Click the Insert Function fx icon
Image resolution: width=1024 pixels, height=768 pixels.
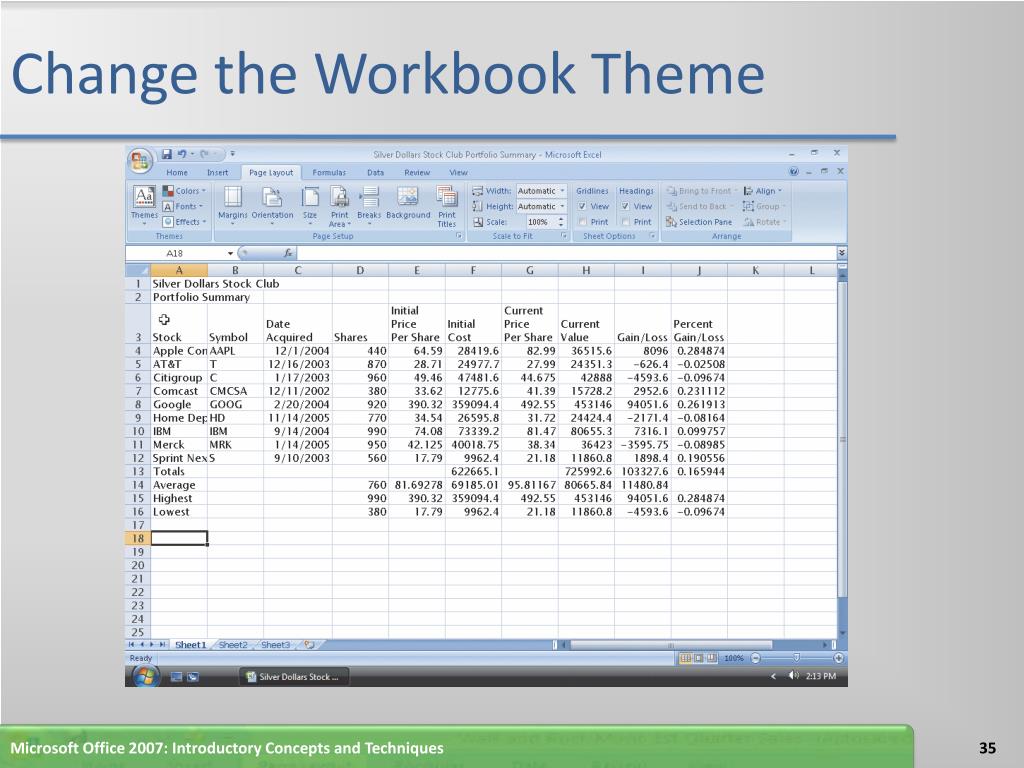click(x=288, y=253)
